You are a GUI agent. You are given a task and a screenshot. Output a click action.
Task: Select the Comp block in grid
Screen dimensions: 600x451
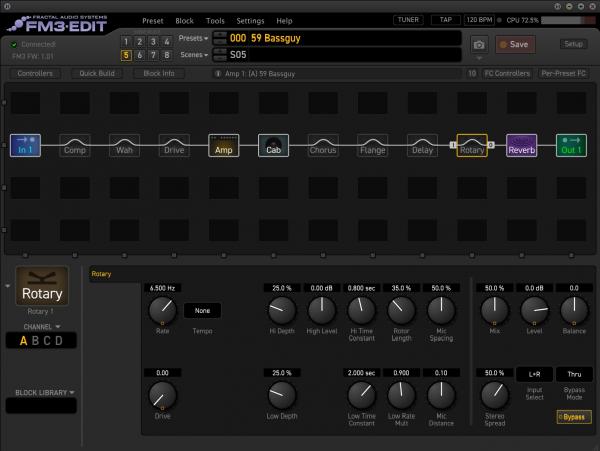click(x=75, y=145)
